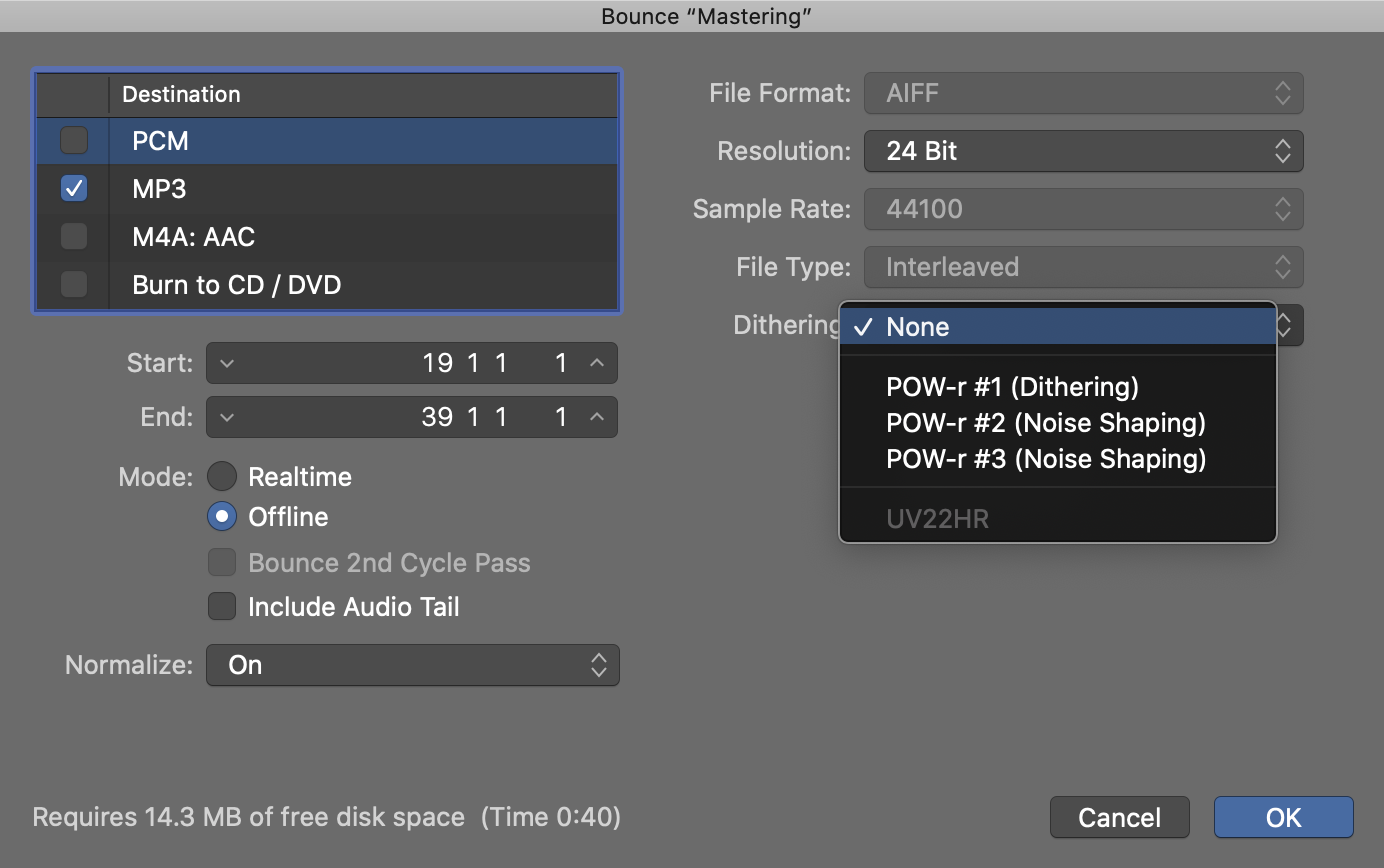The height and width of the screenshot is (868, 1384).
Task: Select the Realtime bounce mode
Action: (222, 476)
